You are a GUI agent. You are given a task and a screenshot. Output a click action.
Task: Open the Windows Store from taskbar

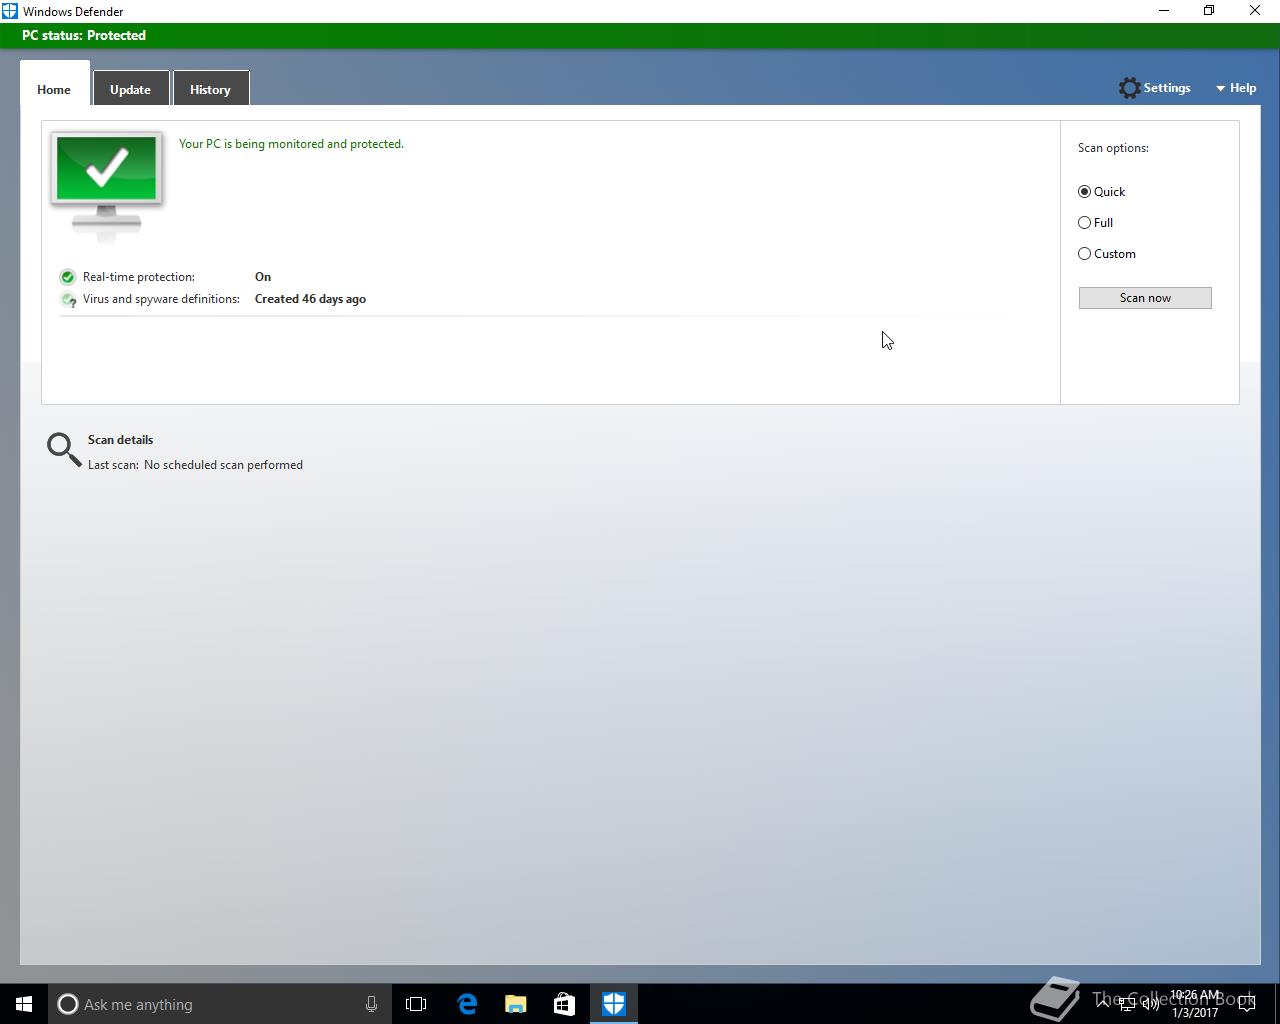[x=565, y=1004]
